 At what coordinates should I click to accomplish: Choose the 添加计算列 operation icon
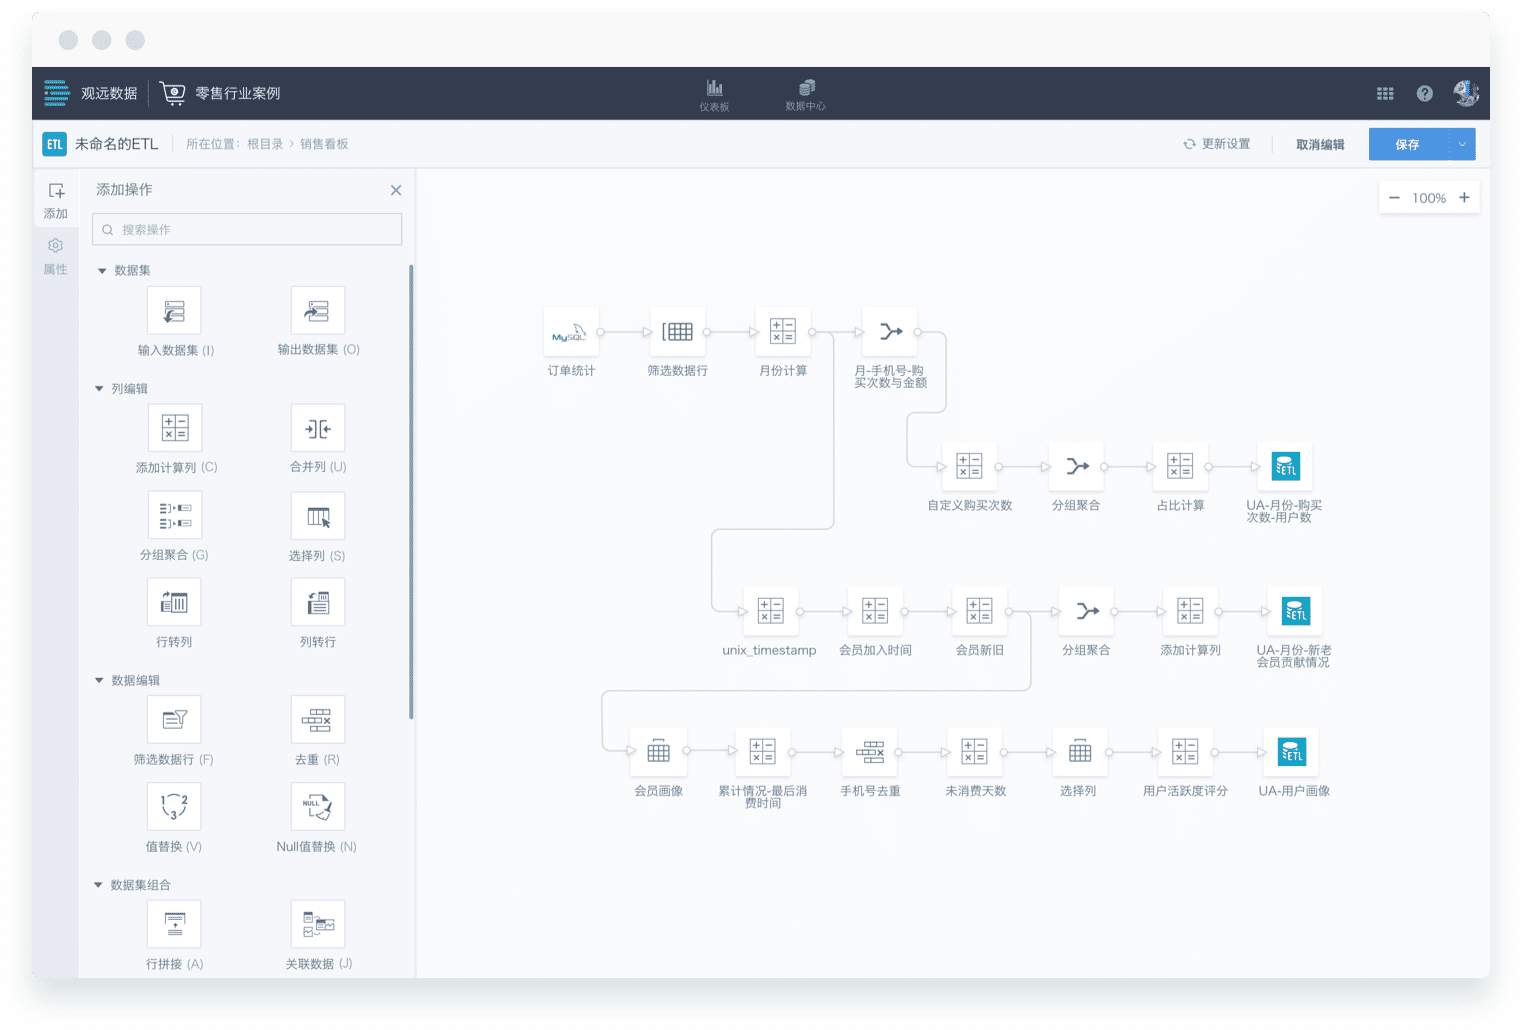click(x=175, y=428)
